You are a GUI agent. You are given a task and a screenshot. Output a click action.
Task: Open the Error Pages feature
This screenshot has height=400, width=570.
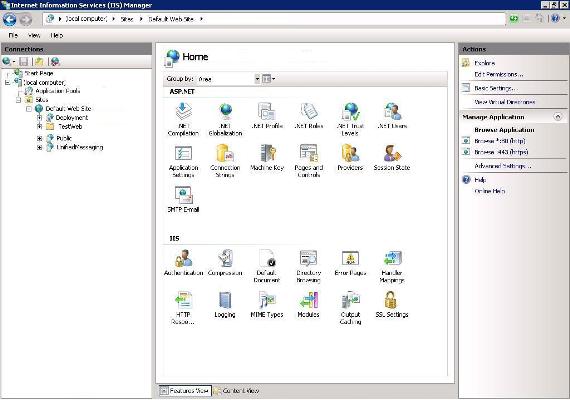click(350, 263)
